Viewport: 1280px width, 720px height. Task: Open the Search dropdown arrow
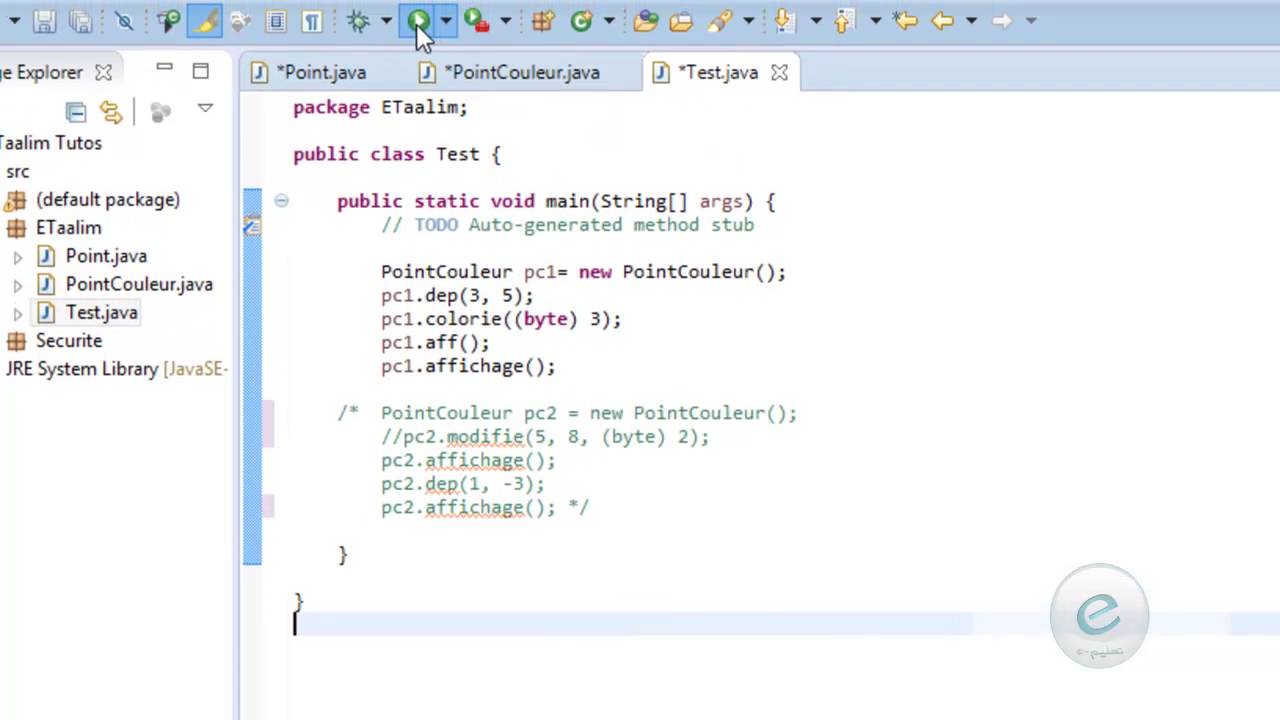click(x=748, y=20)
